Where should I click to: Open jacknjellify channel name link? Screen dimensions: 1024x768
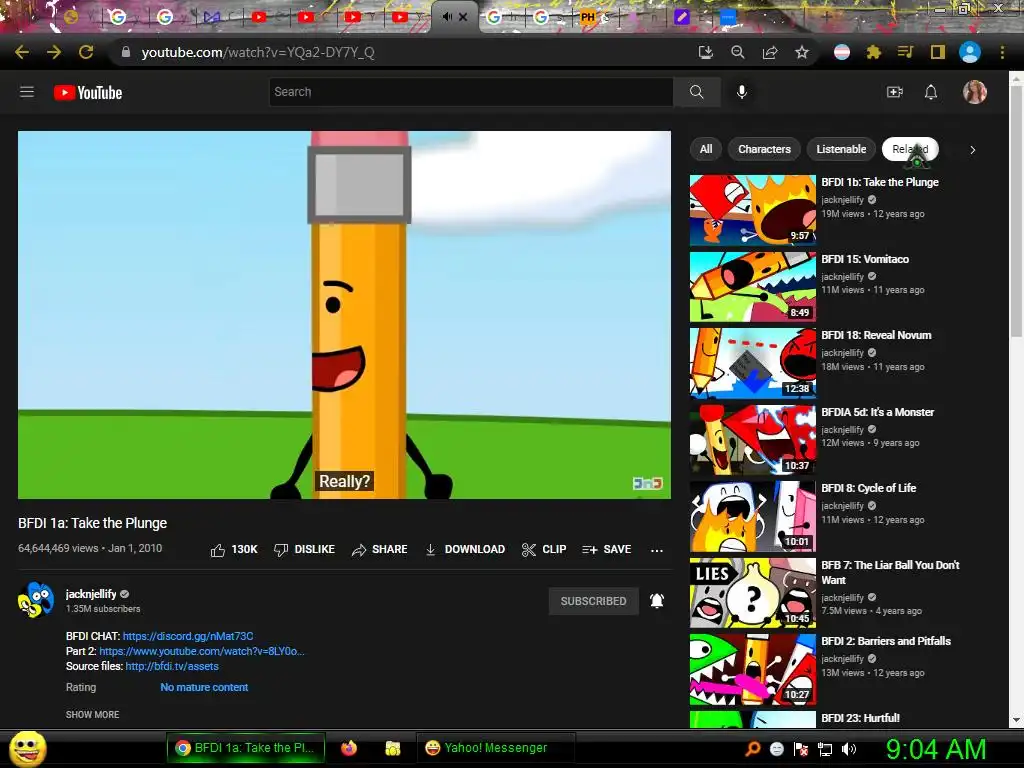(91, 594)
